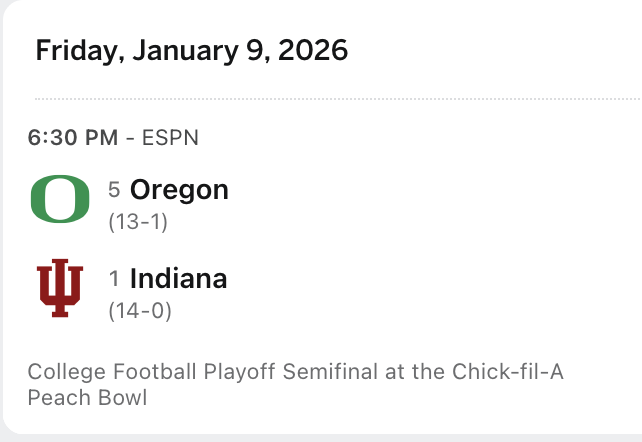Click the words Peach Bowl in game note
The image size is (642, 442).
(x=88, y=397)
